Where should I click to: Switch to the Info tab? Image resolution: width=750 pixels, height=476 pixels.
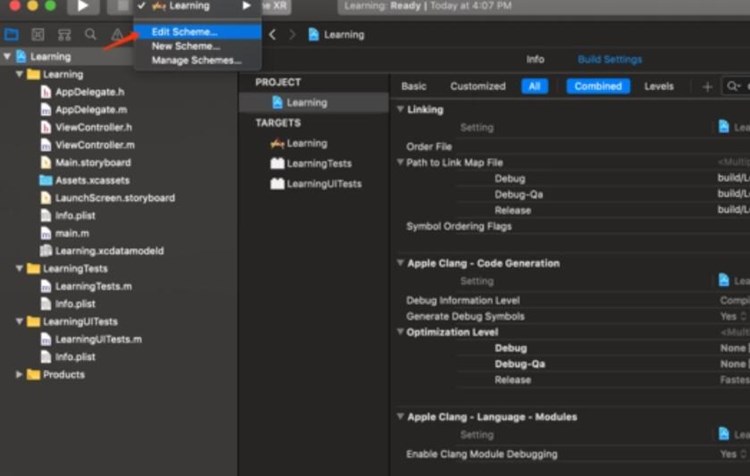tap(535, 59)
